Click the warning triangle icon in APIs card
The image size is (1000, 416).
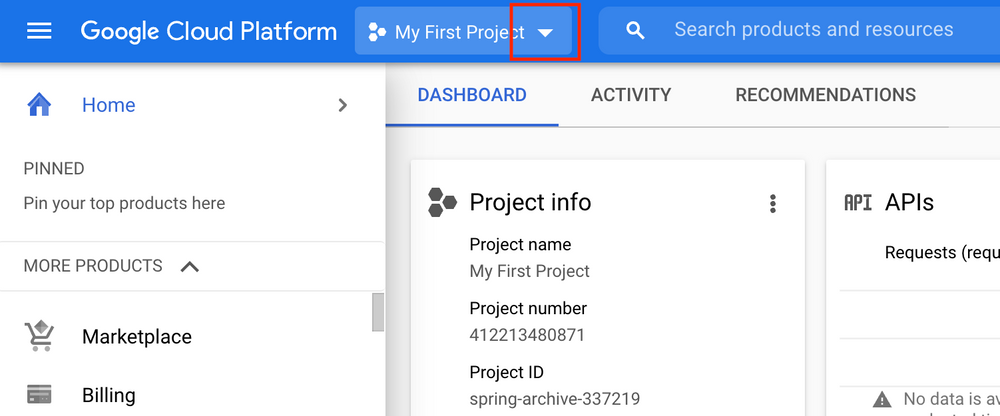pyautogui.click(x=882, y=399)
